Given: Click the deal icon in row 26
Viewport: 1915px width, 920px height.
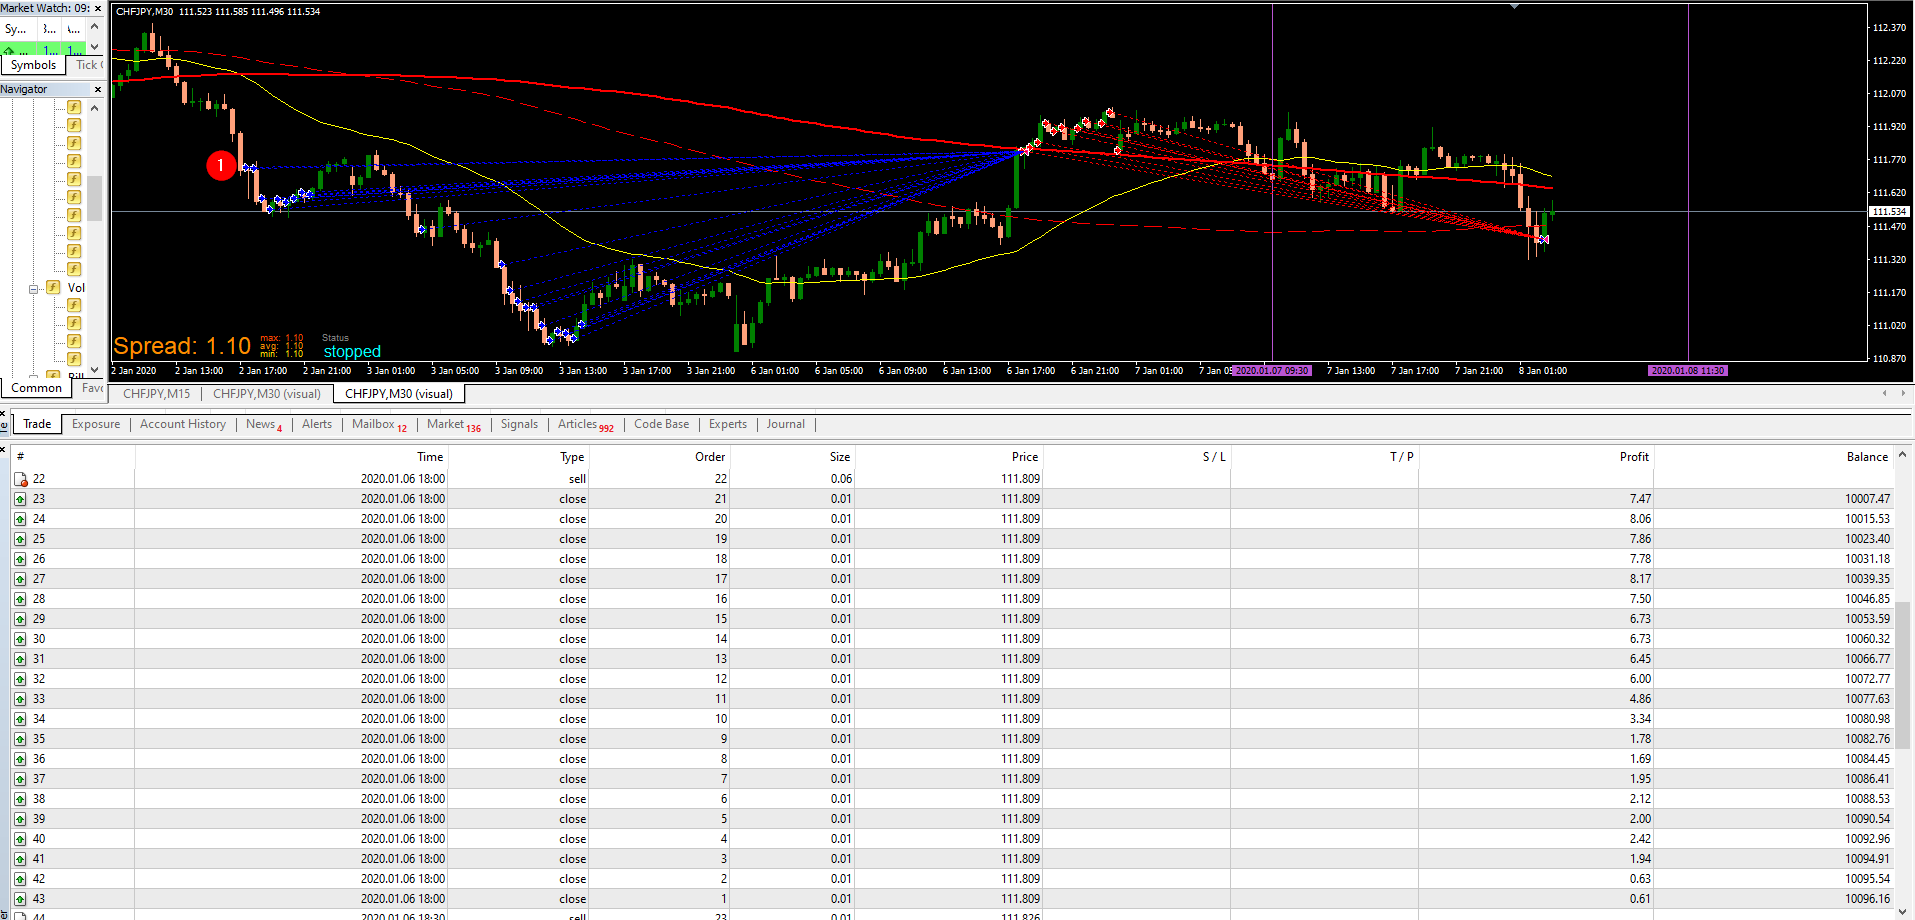Looking at the screenshot, I should [x=20, y=559].
